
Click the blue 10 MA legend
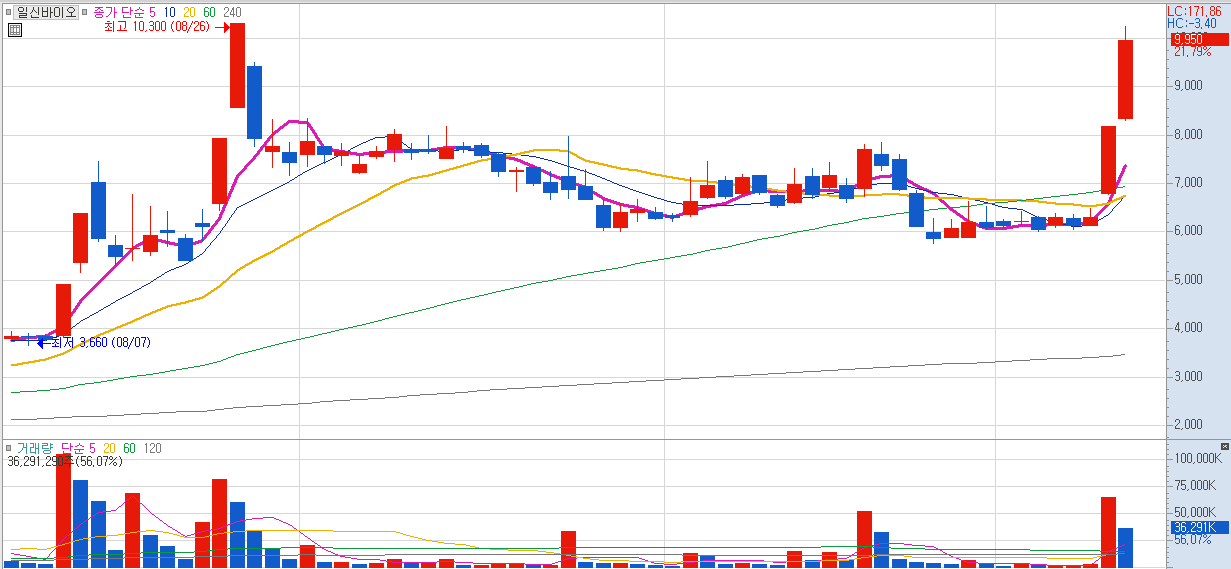pos(172,12)
